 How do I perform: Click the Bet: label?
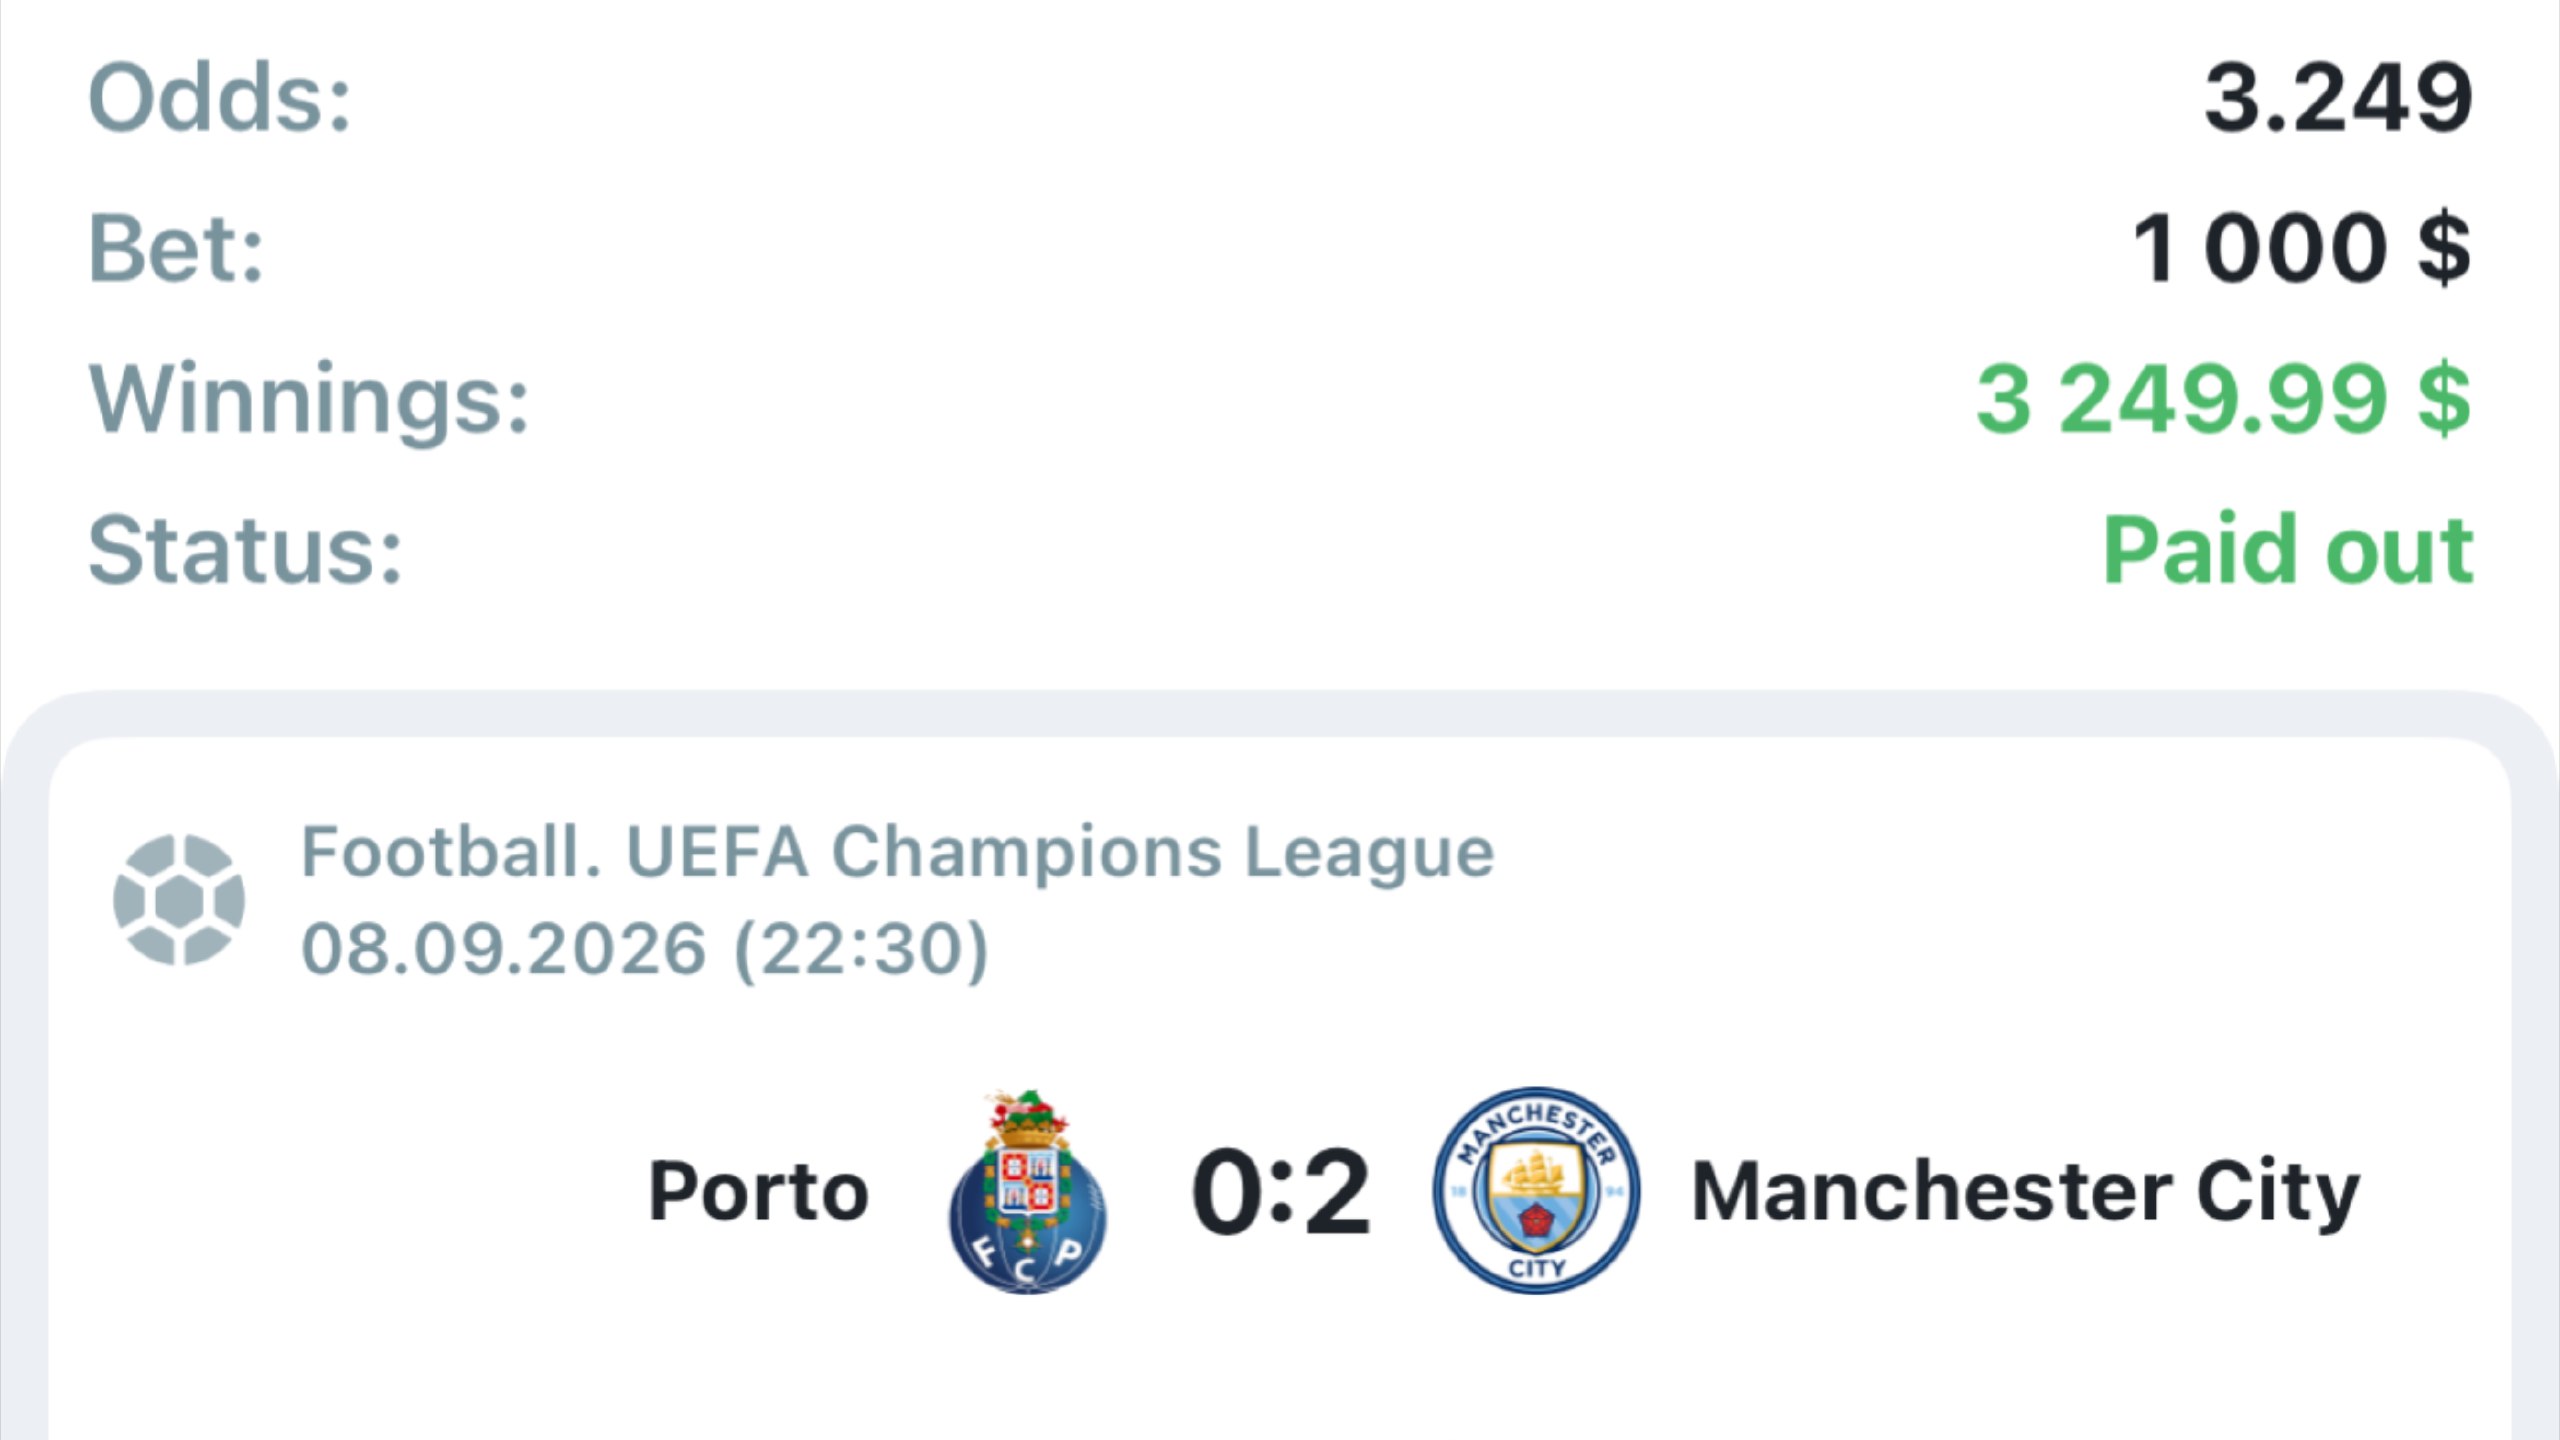click(176, 248)
